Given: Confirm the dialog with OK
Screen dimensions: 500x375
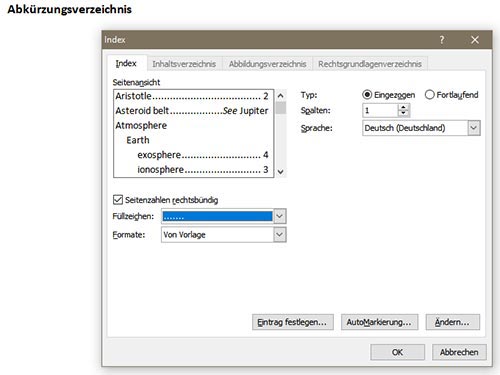Looking at the screenshot, I should [x=397, y=352].
